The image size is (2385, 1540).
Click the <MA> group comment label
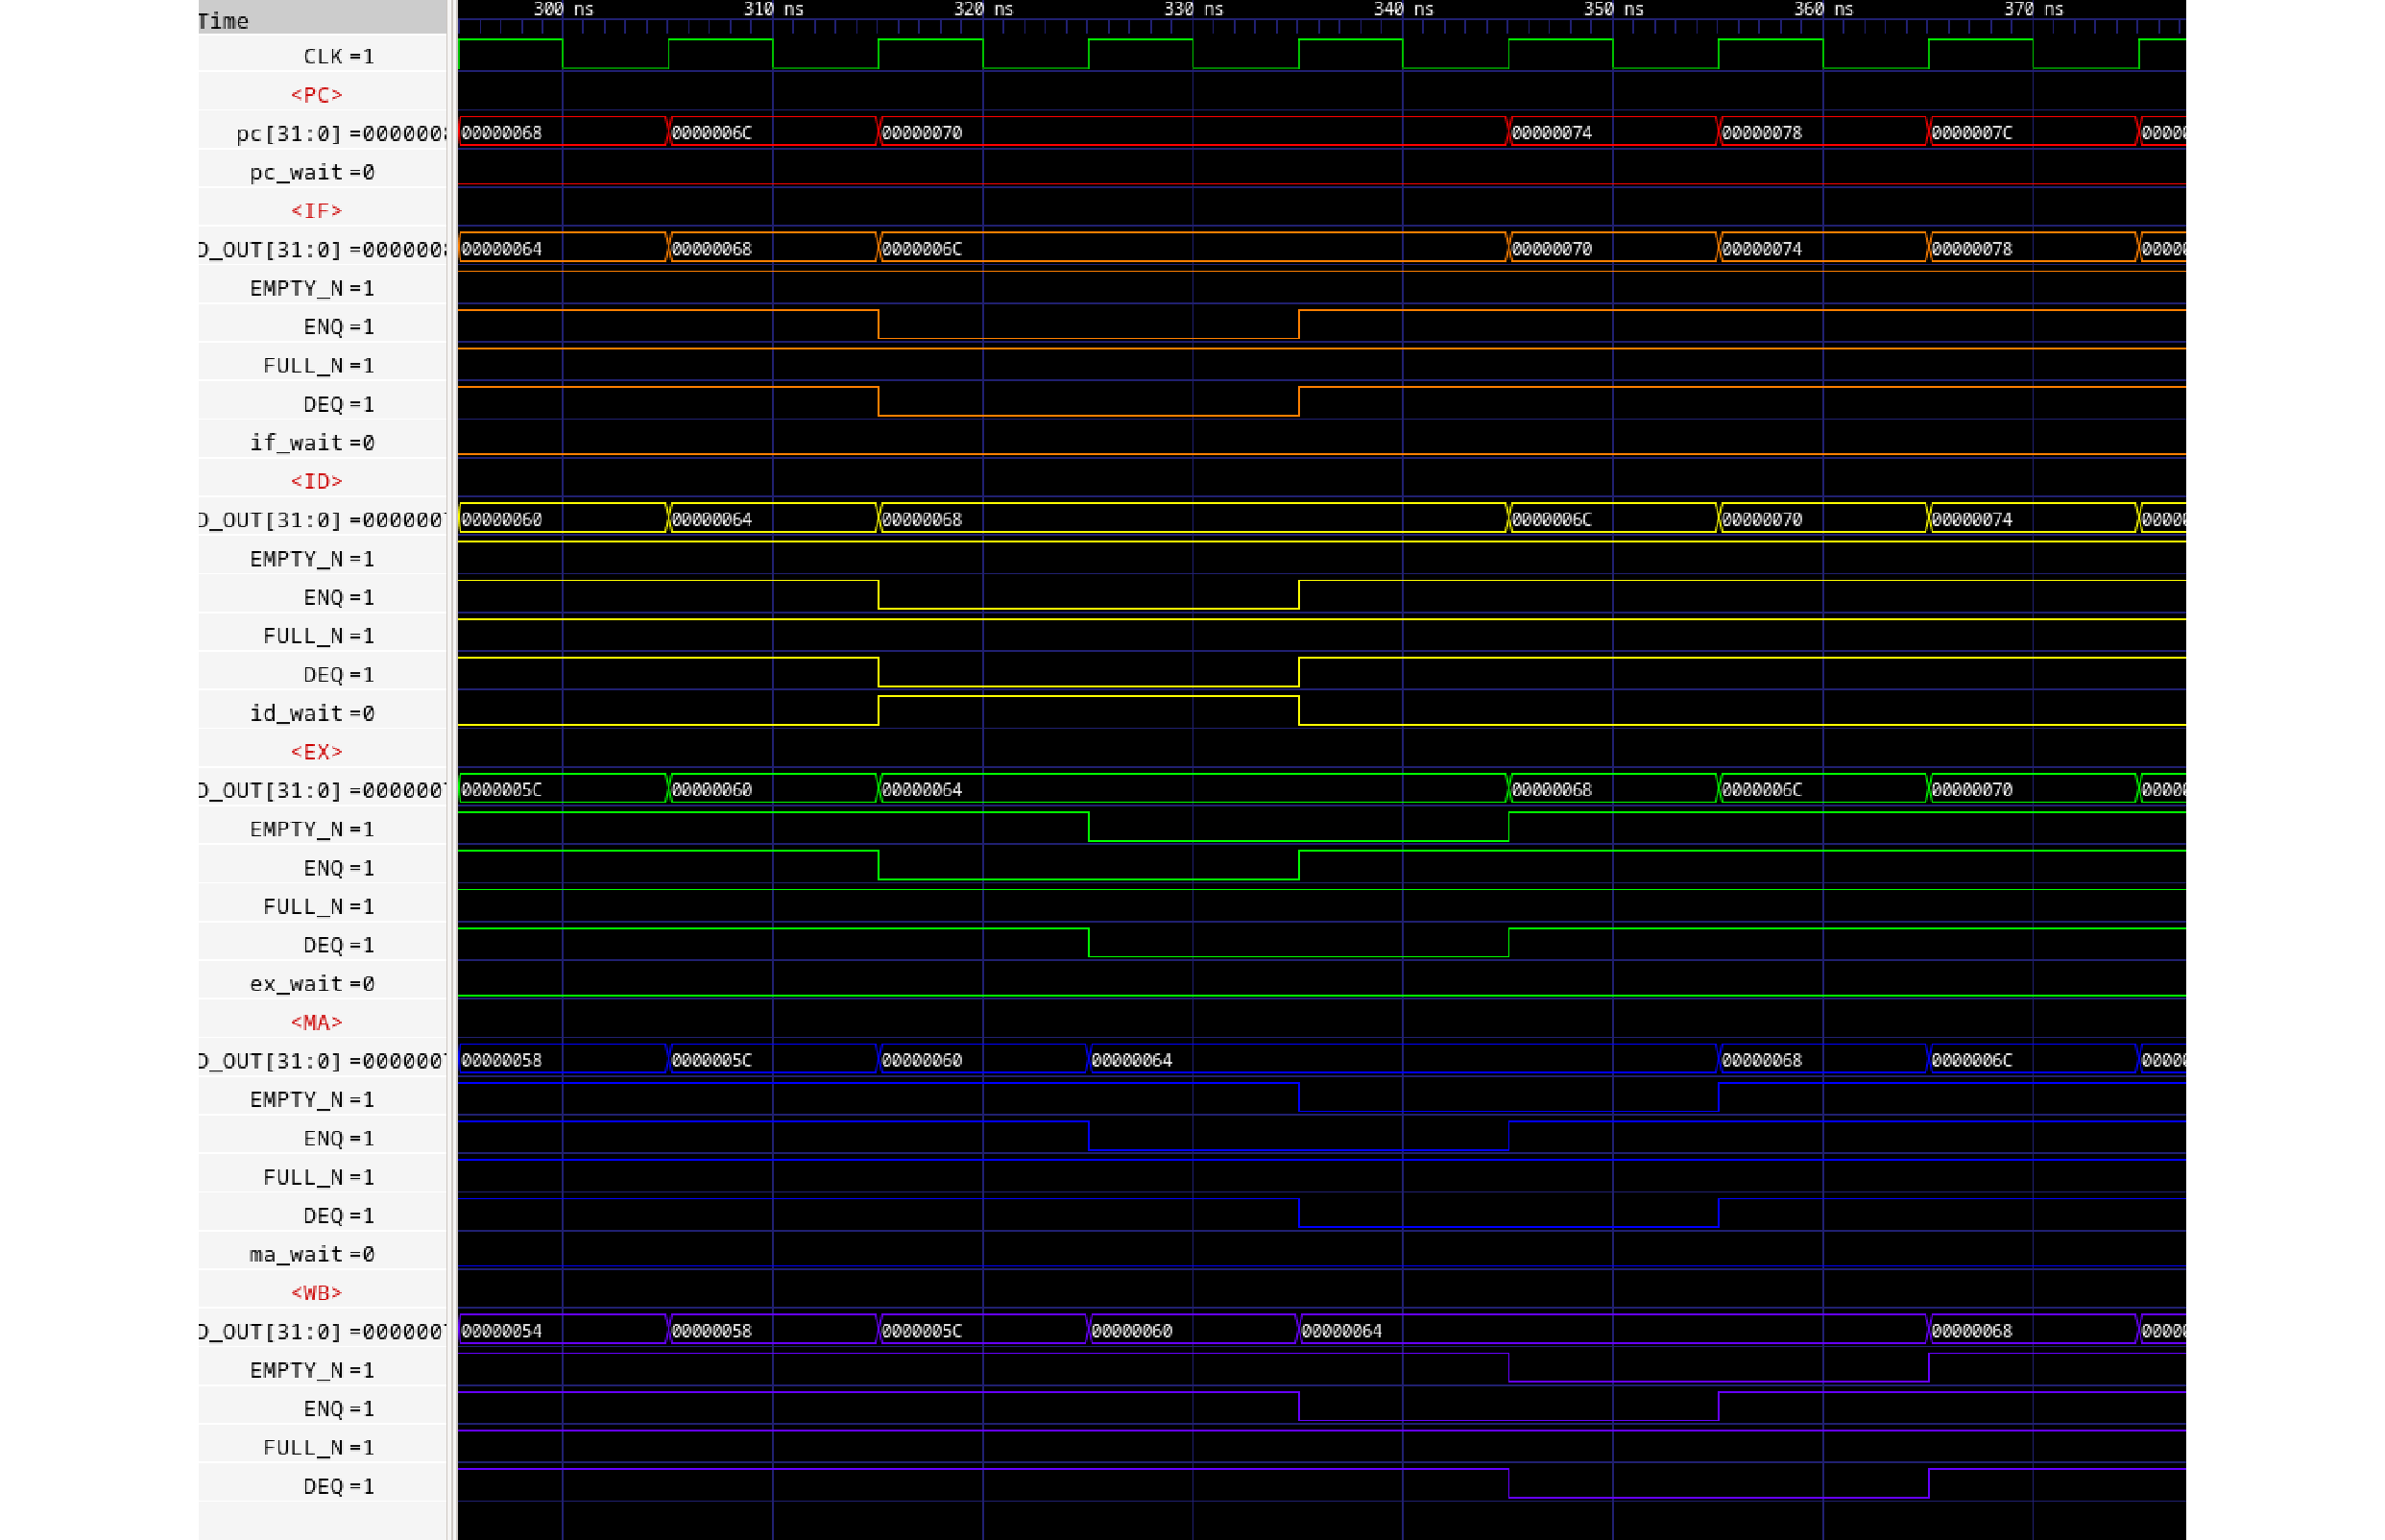(x=316, y=1022)
